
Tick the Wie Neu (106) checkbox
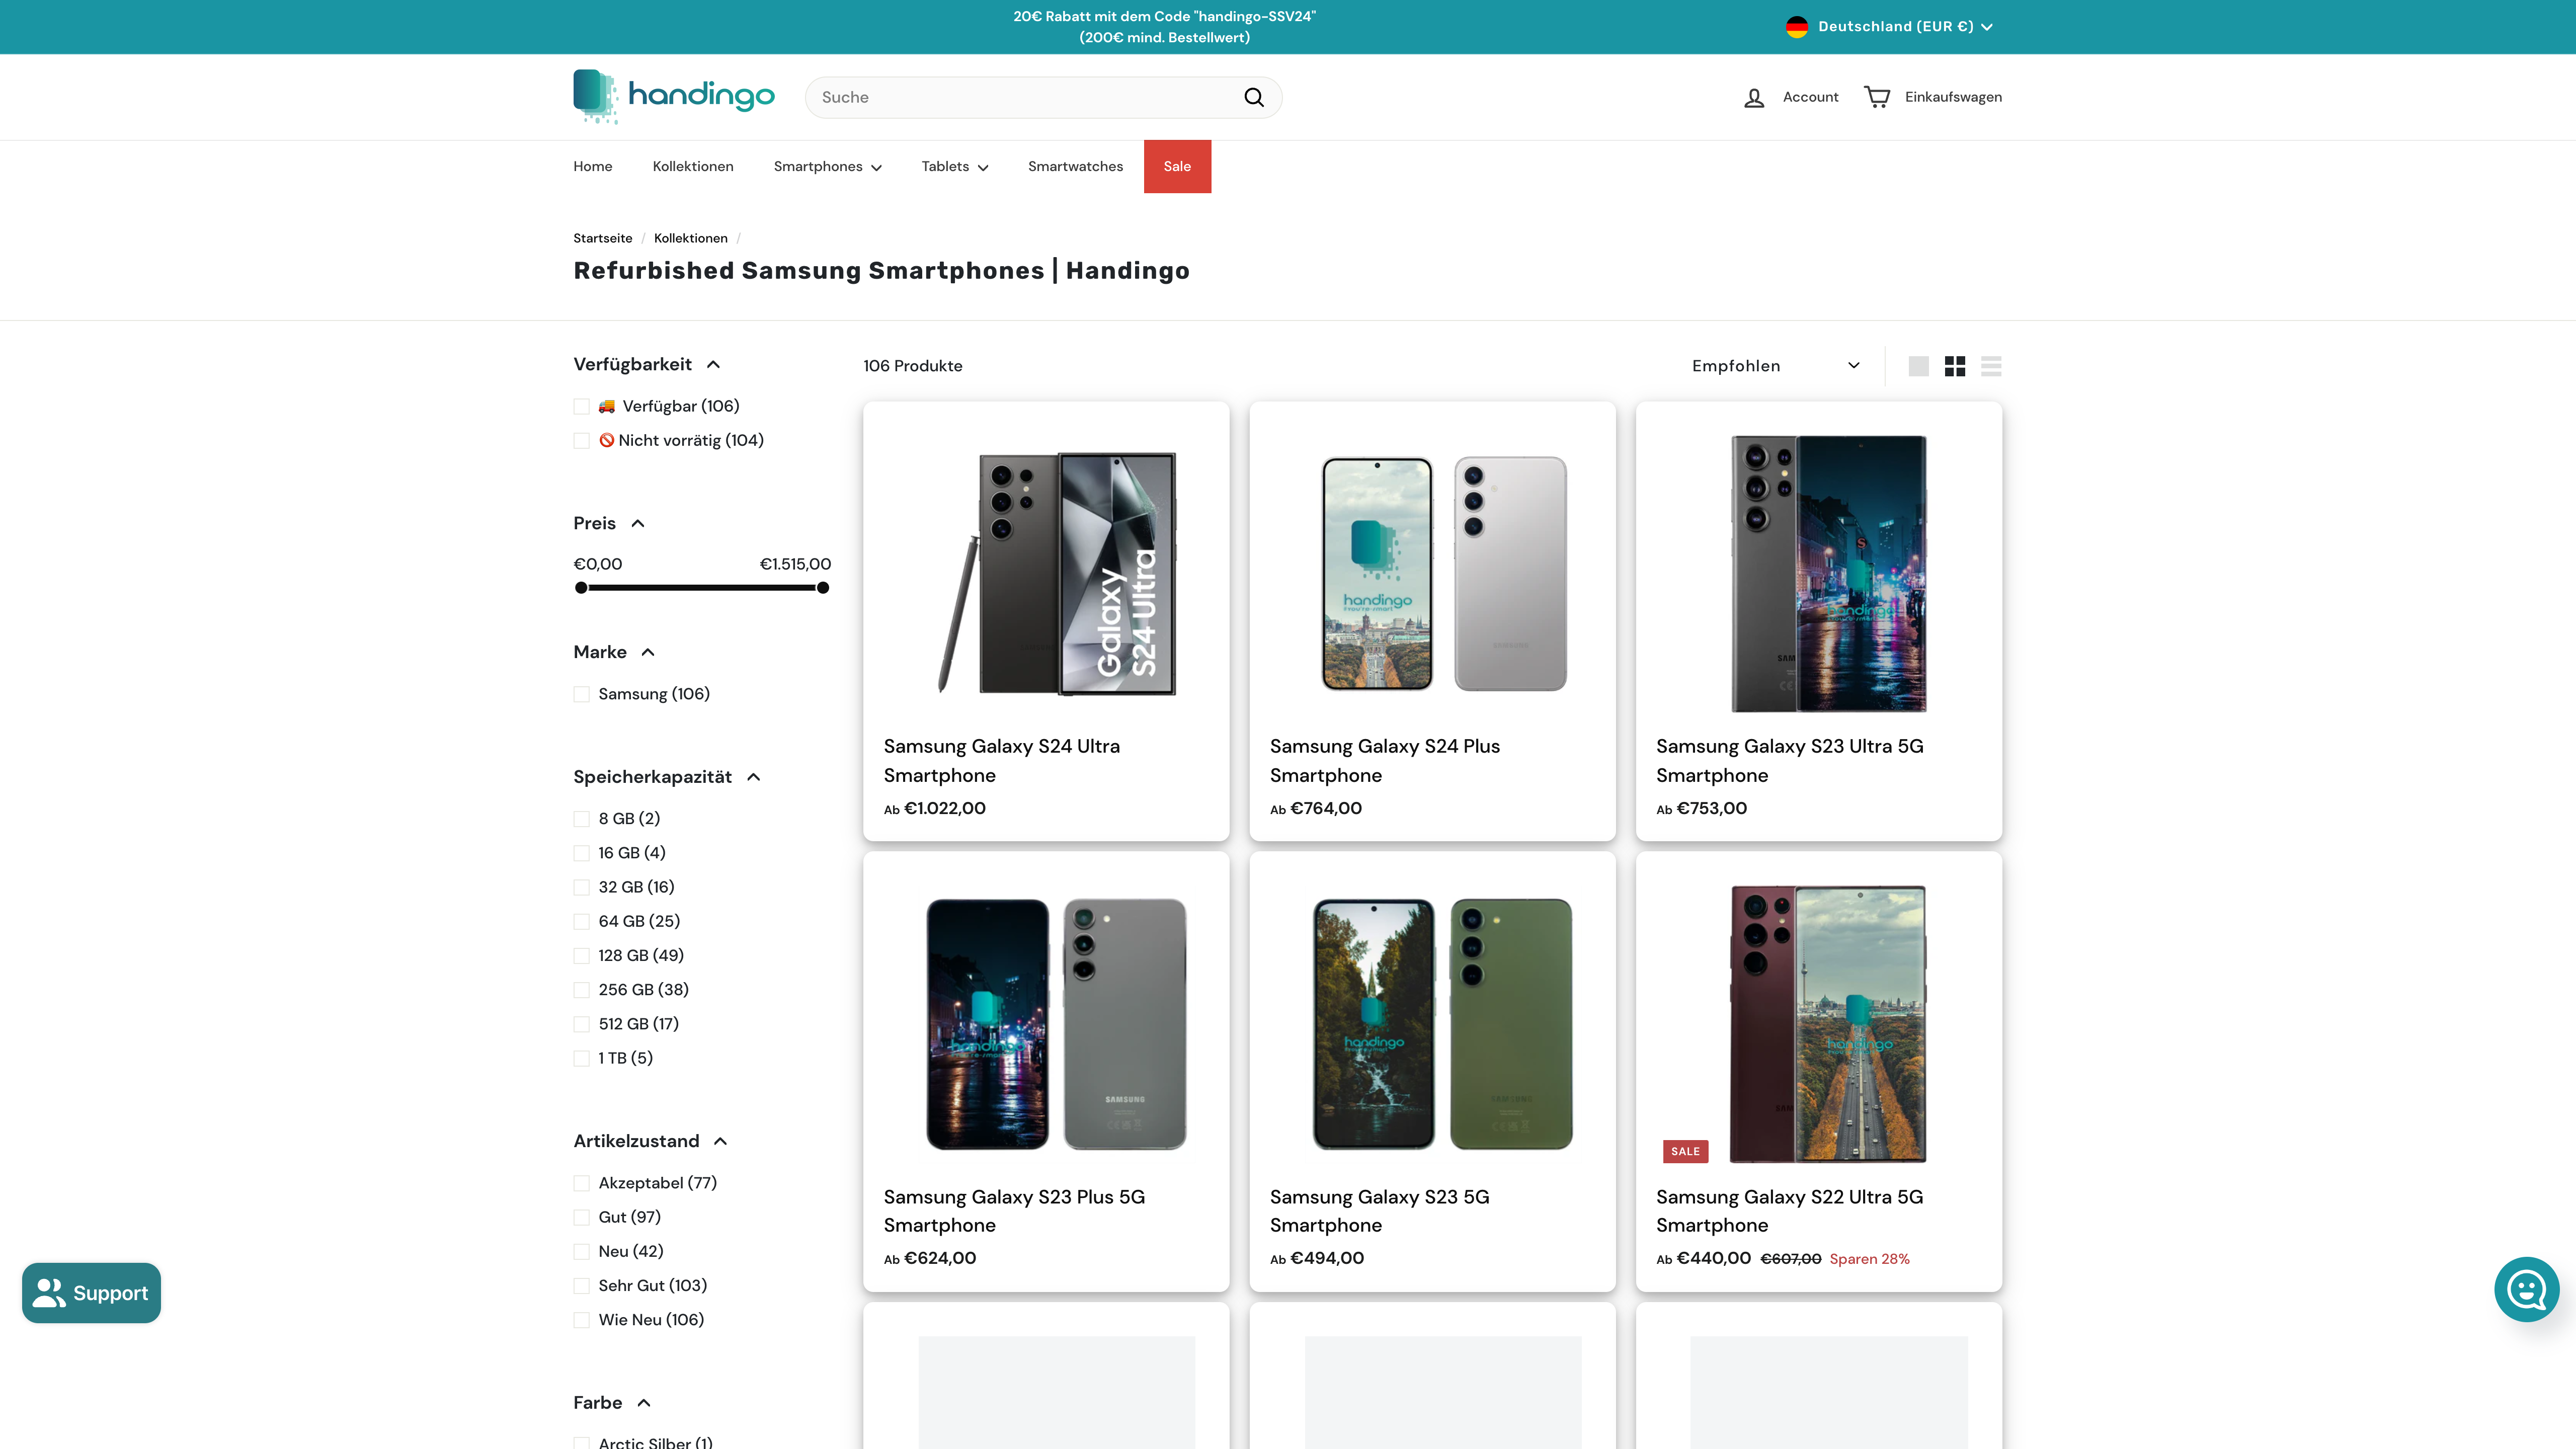click(581, 1320)
